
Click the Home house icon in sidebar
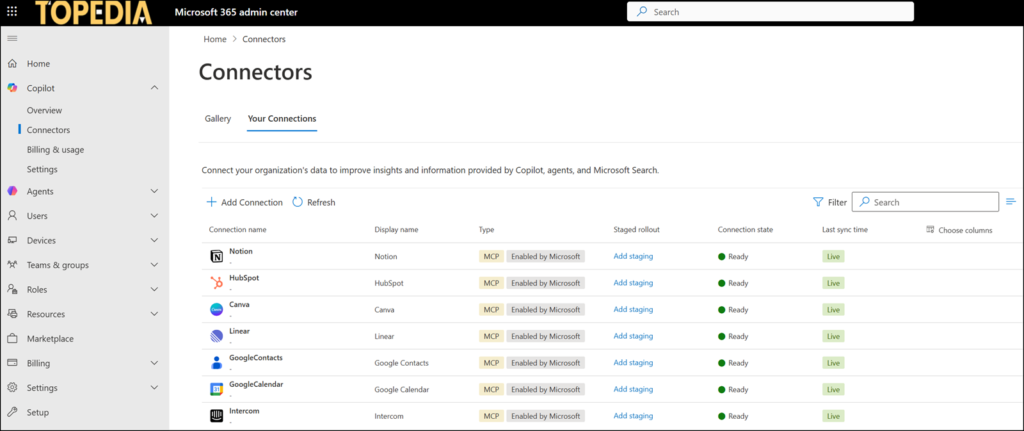(x=12, y=63)
